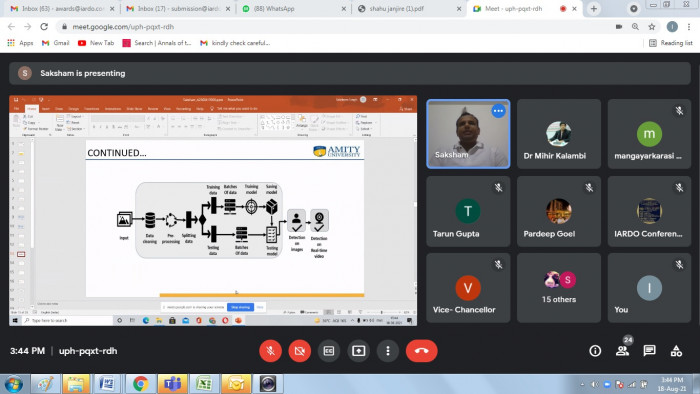Bookmark this page with the star icon
700x394 pixels.
652,27
